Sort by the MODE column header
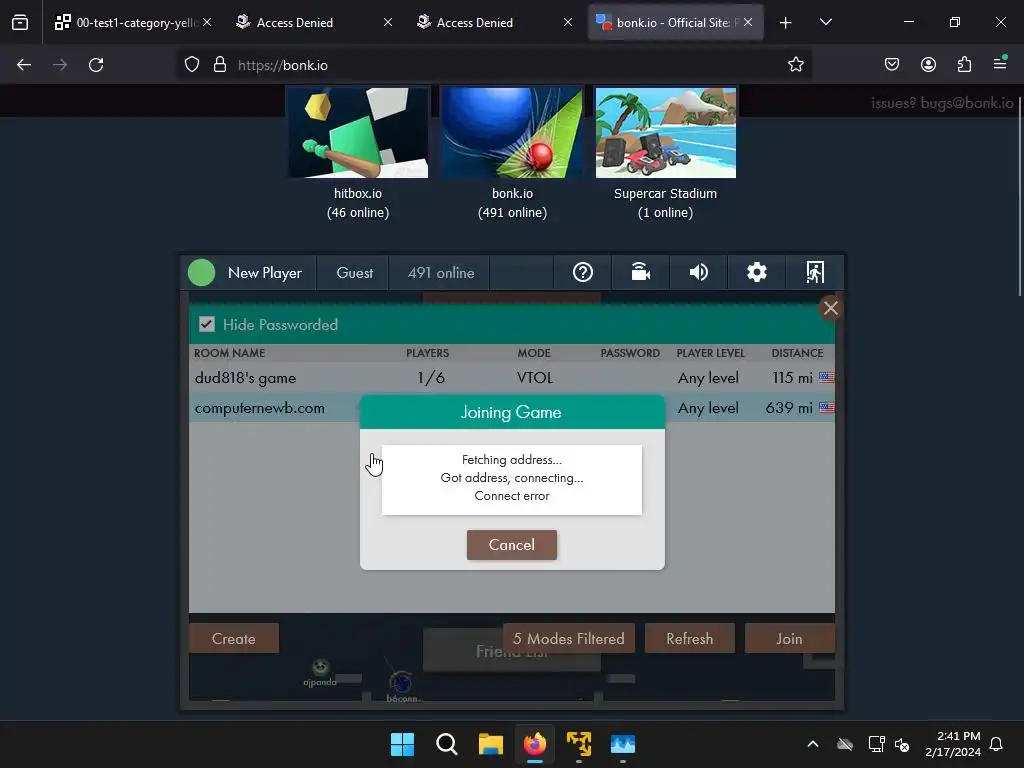 click(534, 353)
